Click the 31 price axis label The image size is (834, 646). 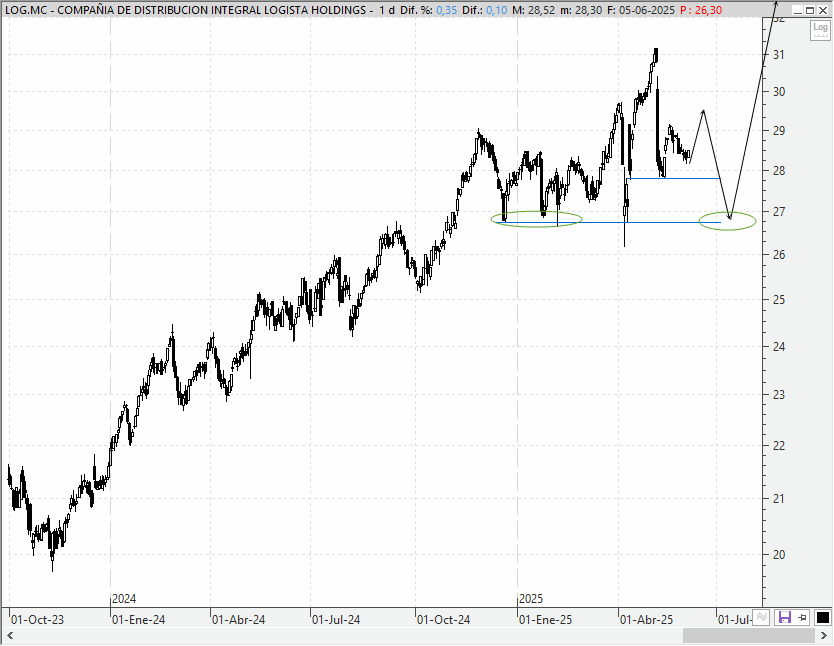pos(779,55)
